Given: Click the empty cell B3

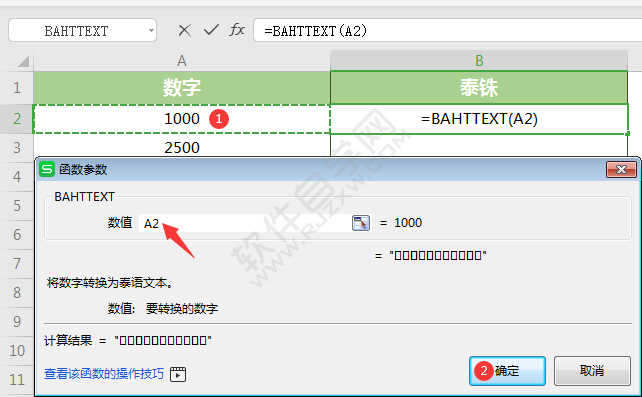Looking at the screenshot, I should (x=479, y=145).
